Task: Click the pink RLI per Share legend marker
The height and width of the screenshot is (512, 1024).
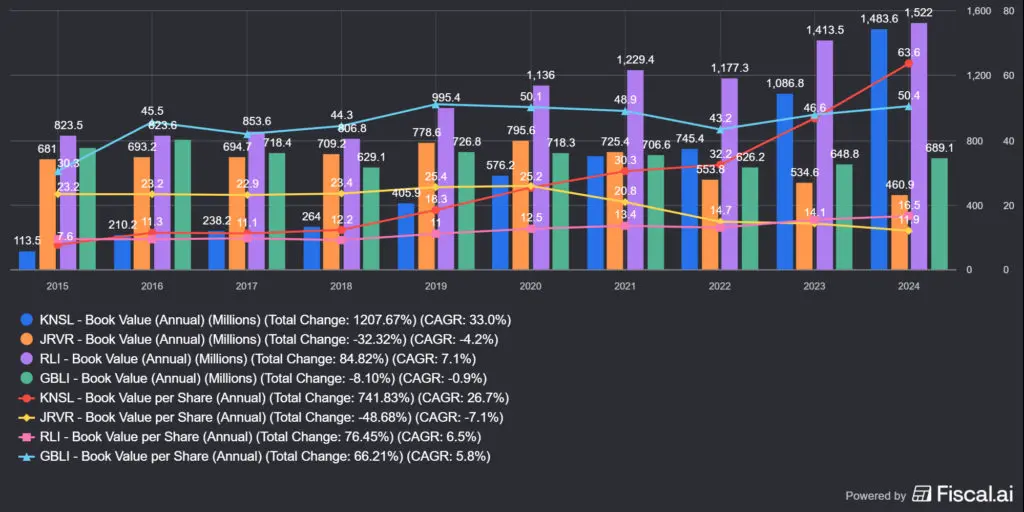Action: pyautogui.click(x=28, y=437)
